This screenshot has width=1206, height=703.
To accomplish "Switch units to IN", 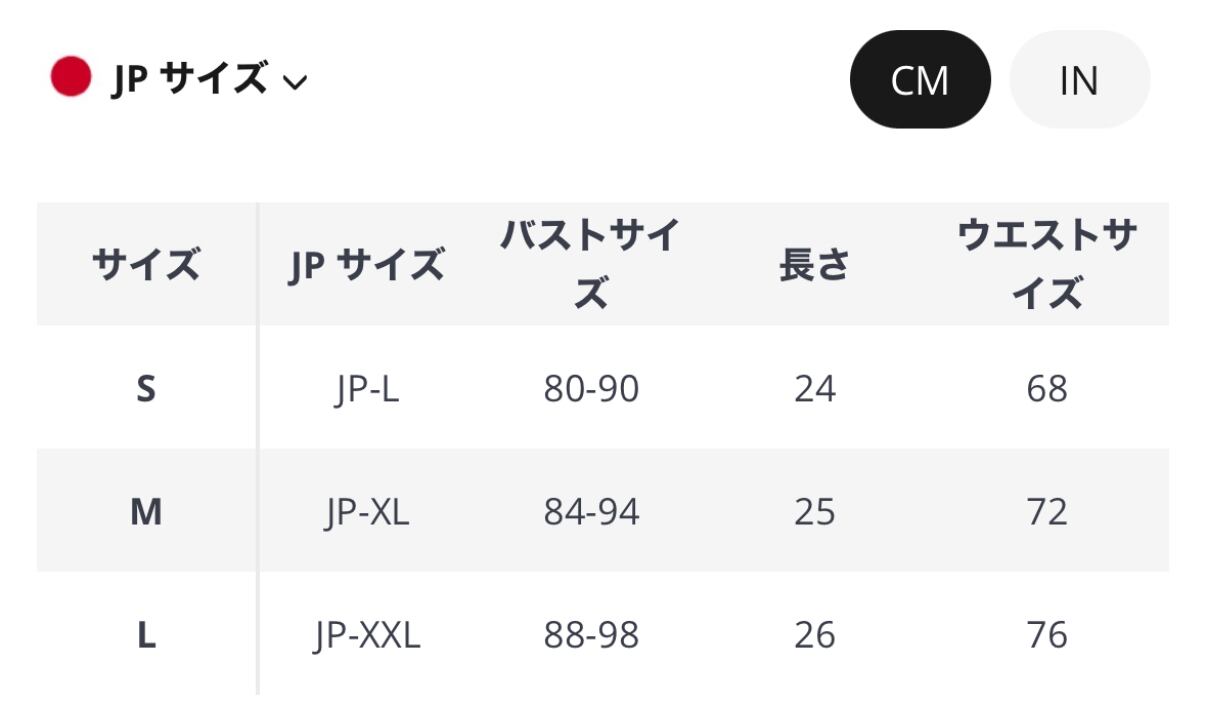I will (1079, 80).
